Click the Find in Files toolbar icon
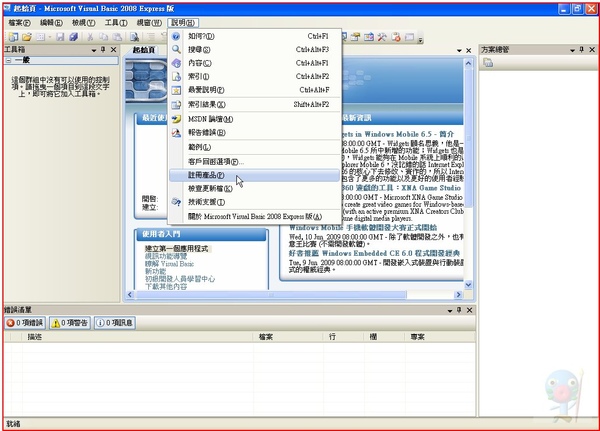Image resolution: width=600 pixels, height=431 pixels. point(134,37)
